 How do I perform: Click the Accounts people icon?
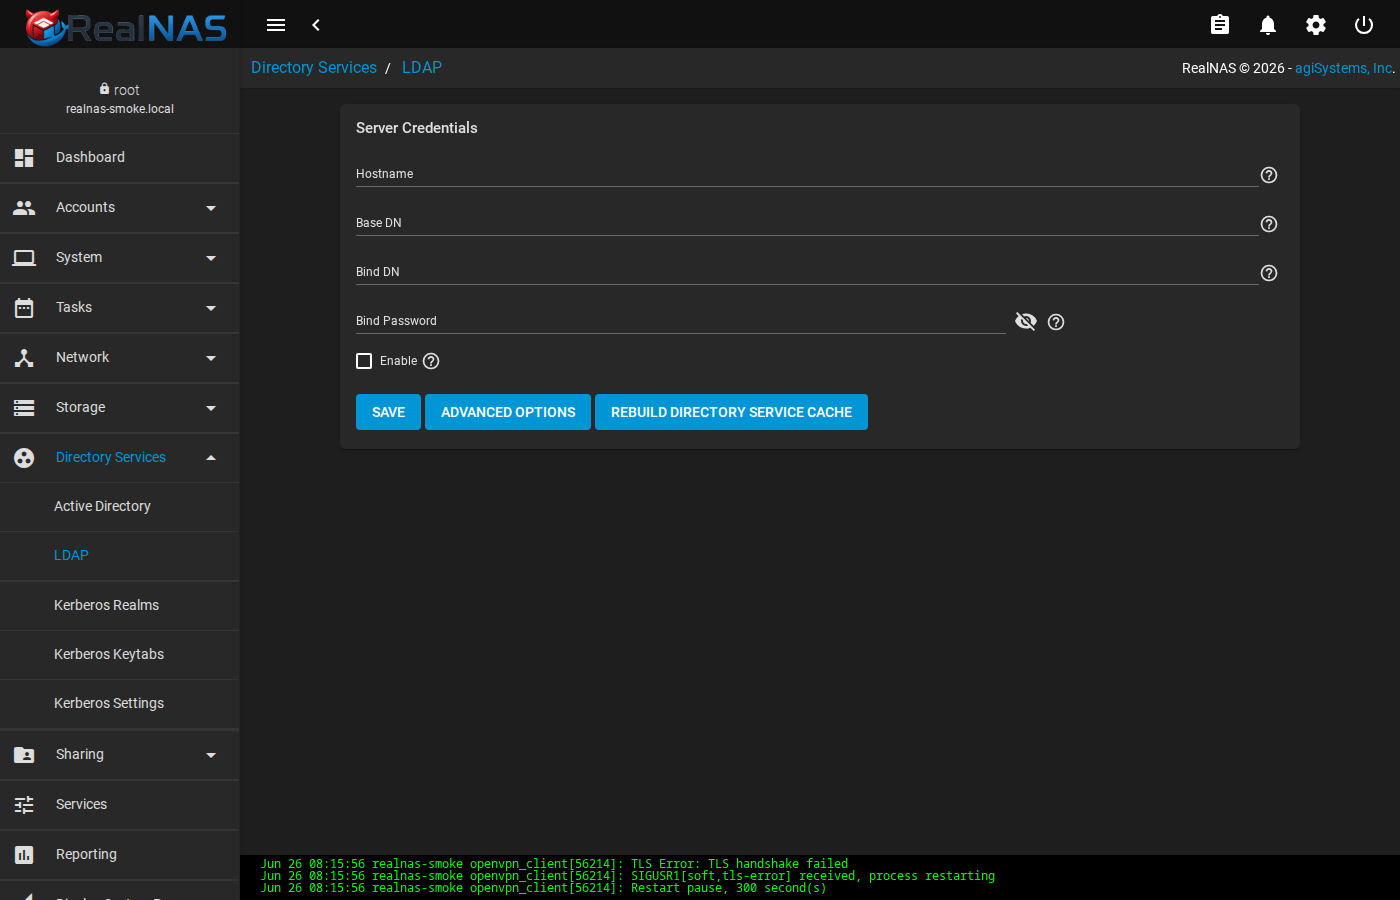click(24, 208)
